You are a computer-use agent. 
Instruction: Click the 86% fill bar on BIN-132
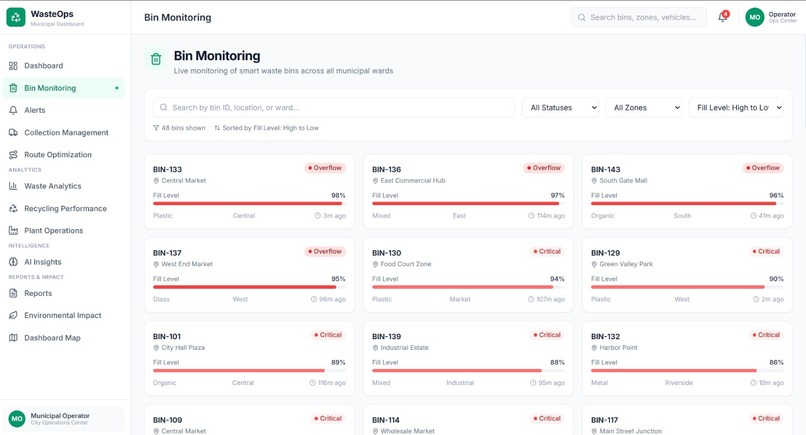coord(687,371)
